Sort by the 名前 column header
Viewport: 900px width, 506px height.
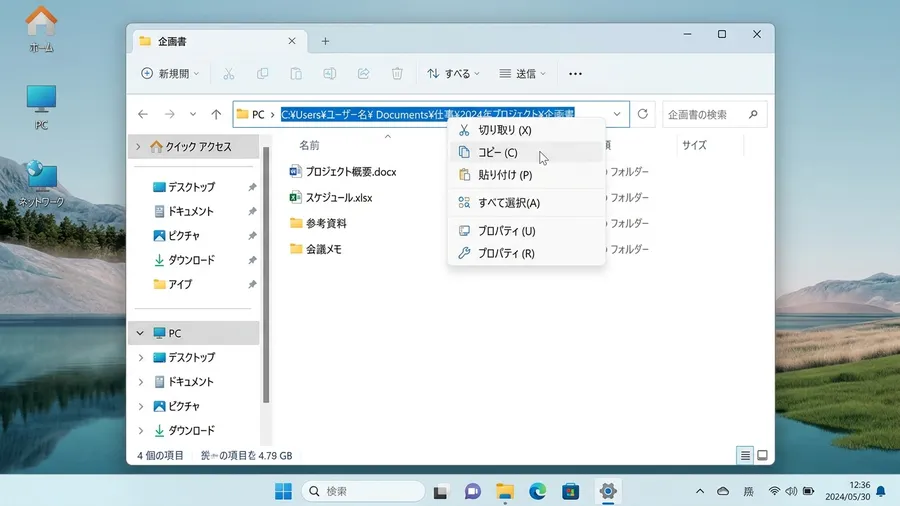pos(309,145)
